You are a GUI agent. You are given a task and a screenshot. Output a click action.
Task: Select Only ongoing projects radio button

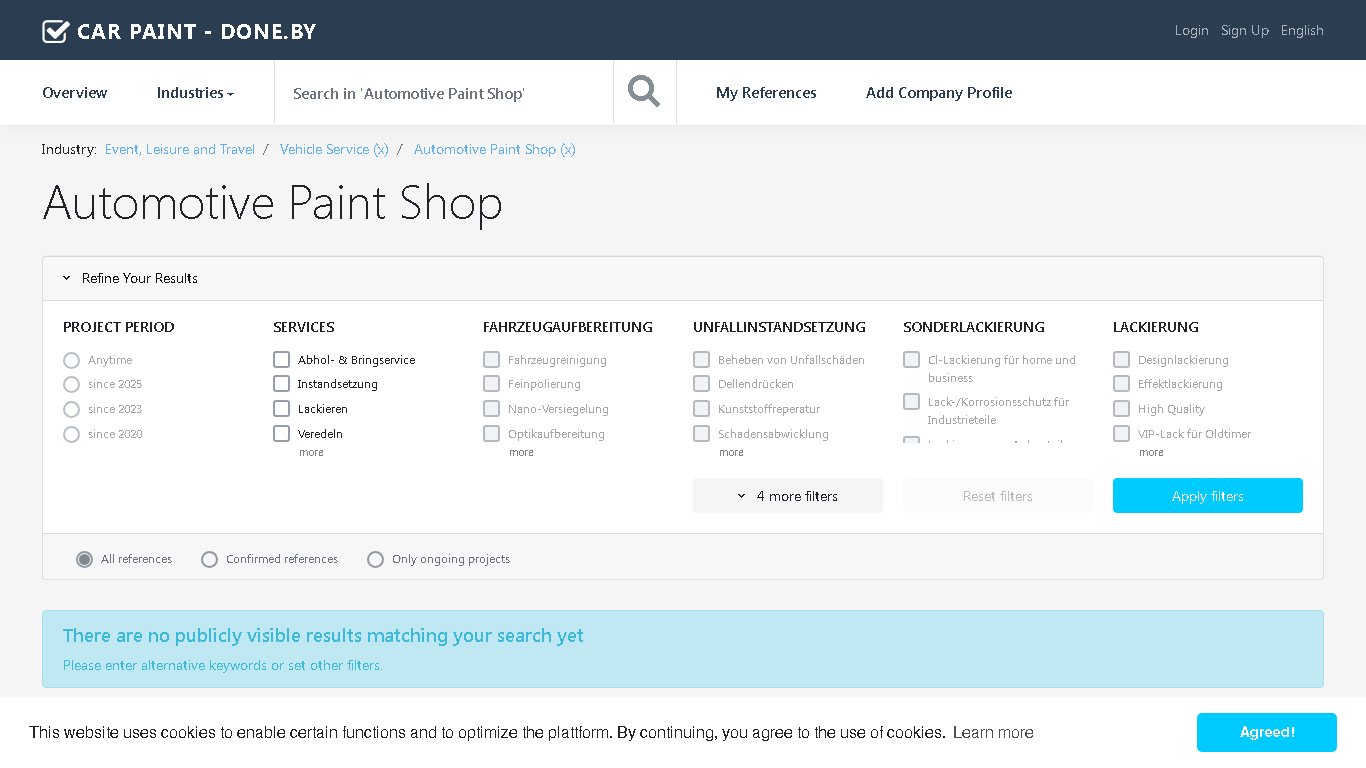375,559
